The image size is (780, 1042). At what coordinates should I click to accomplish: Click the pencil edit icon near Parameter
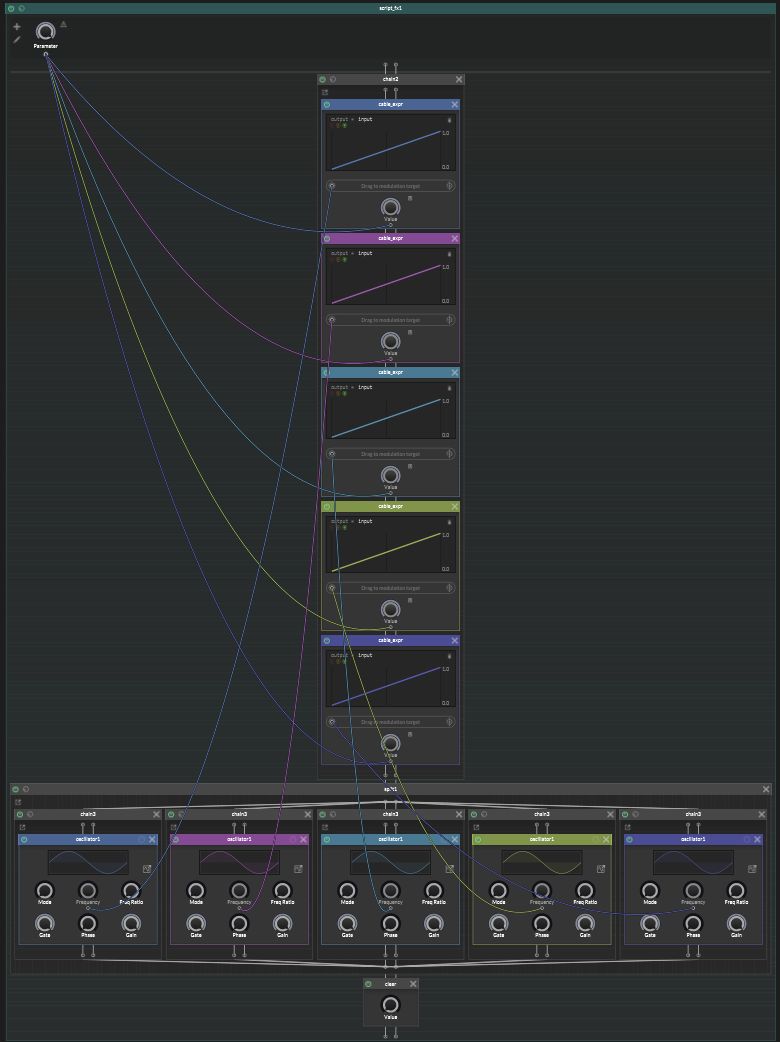pos(17,40)
